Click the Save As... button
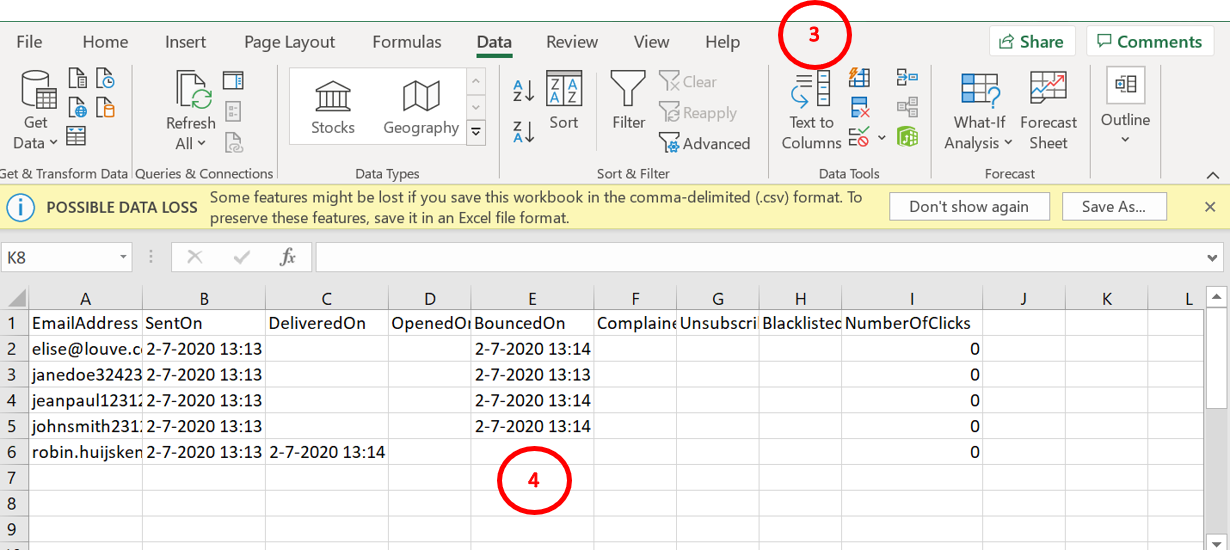Screen dimensions: 1230x550 coord(1112,207)
